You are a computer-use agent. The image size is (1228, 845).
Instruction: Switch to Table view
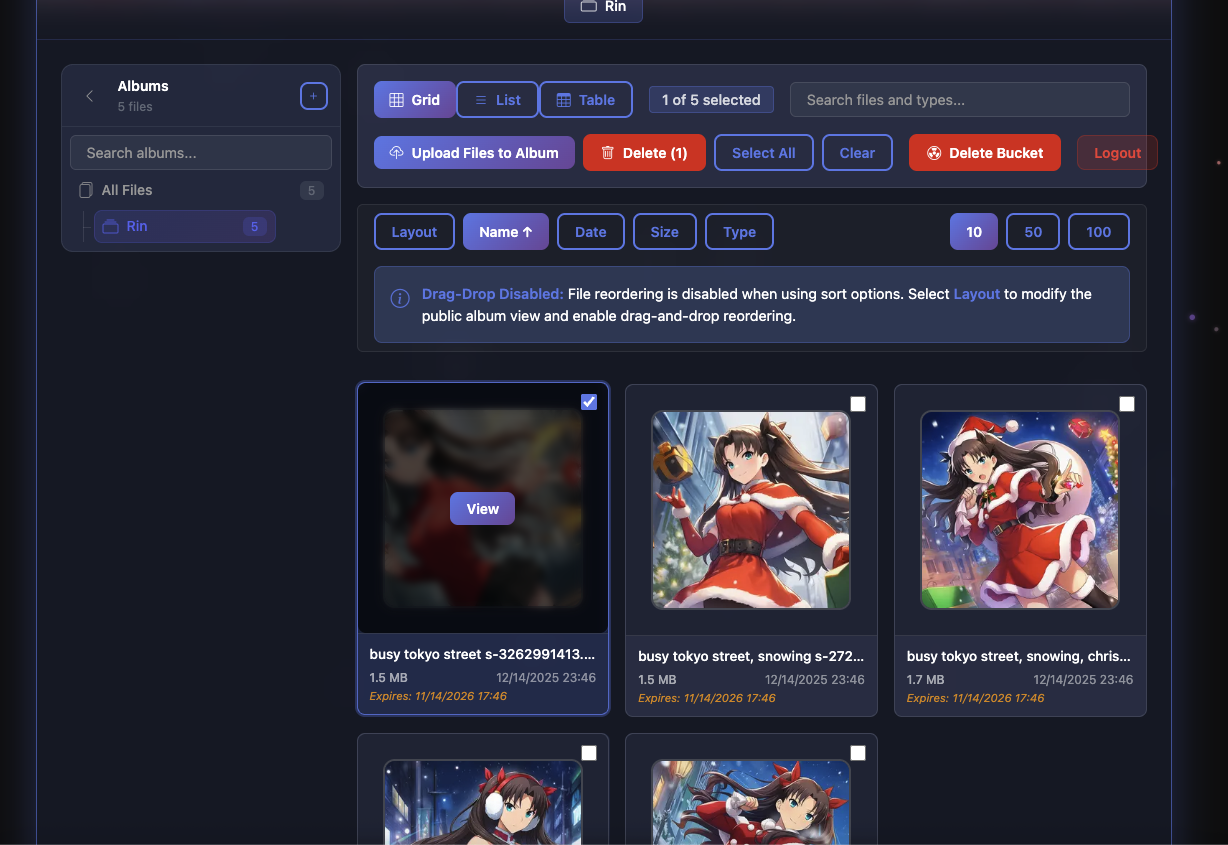[586, 100]
